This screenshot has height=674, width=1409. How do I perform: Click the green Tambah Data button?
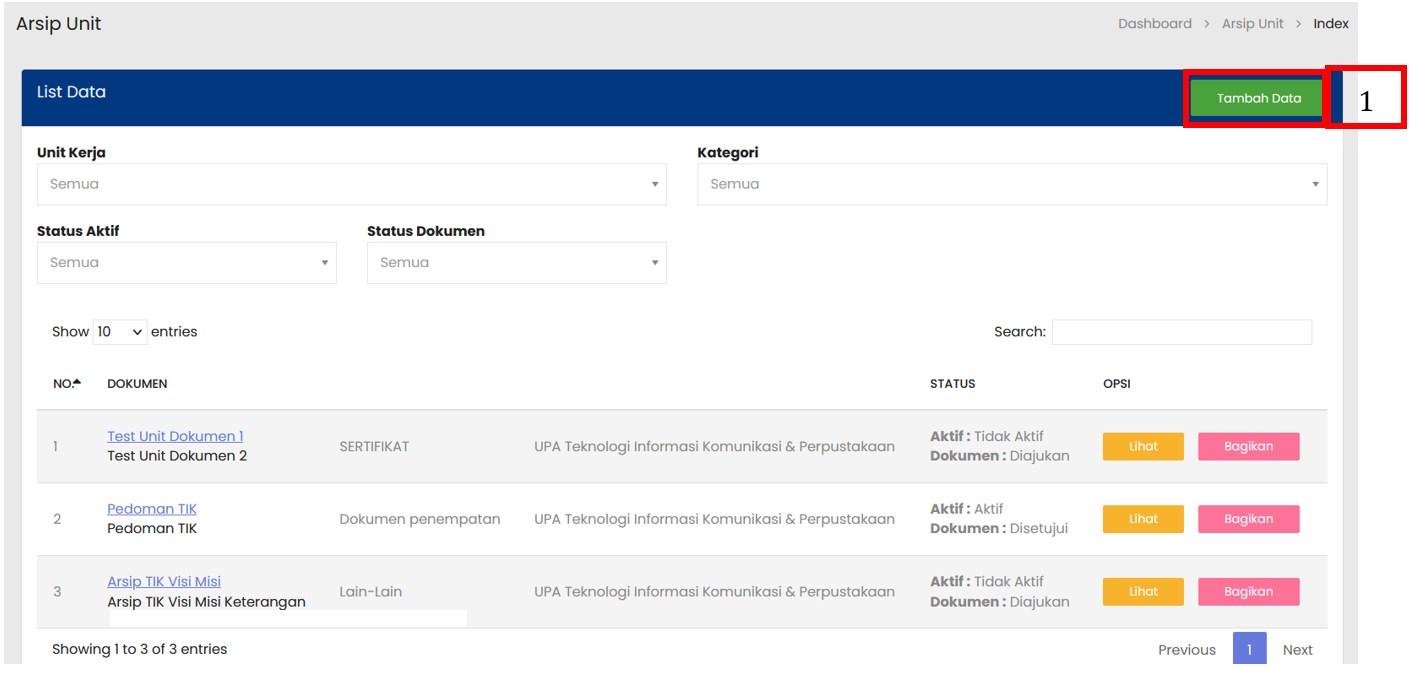tap(1258, 98)
